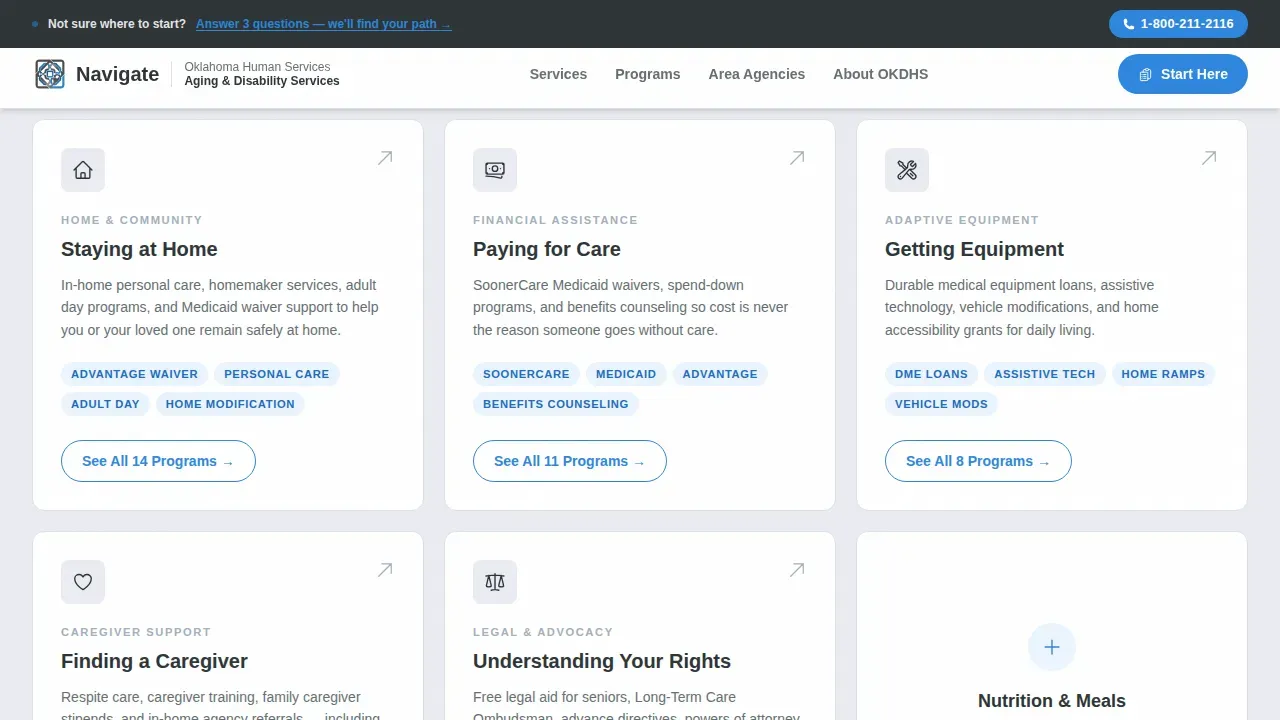Open the Services menu
This screenshot has height=720, width=1280.
[x=558, y=74]
